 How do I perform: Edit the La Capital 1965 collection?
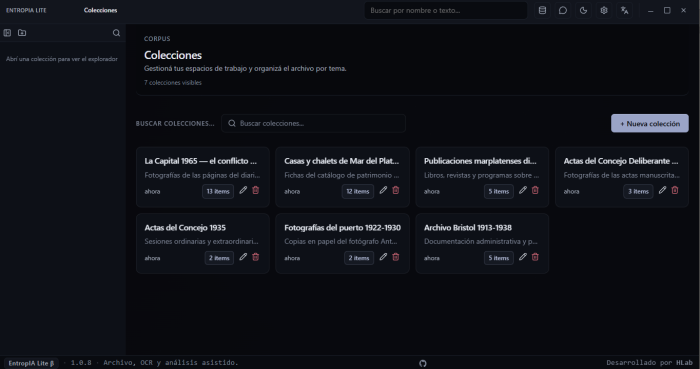click(x=243, y=191)
